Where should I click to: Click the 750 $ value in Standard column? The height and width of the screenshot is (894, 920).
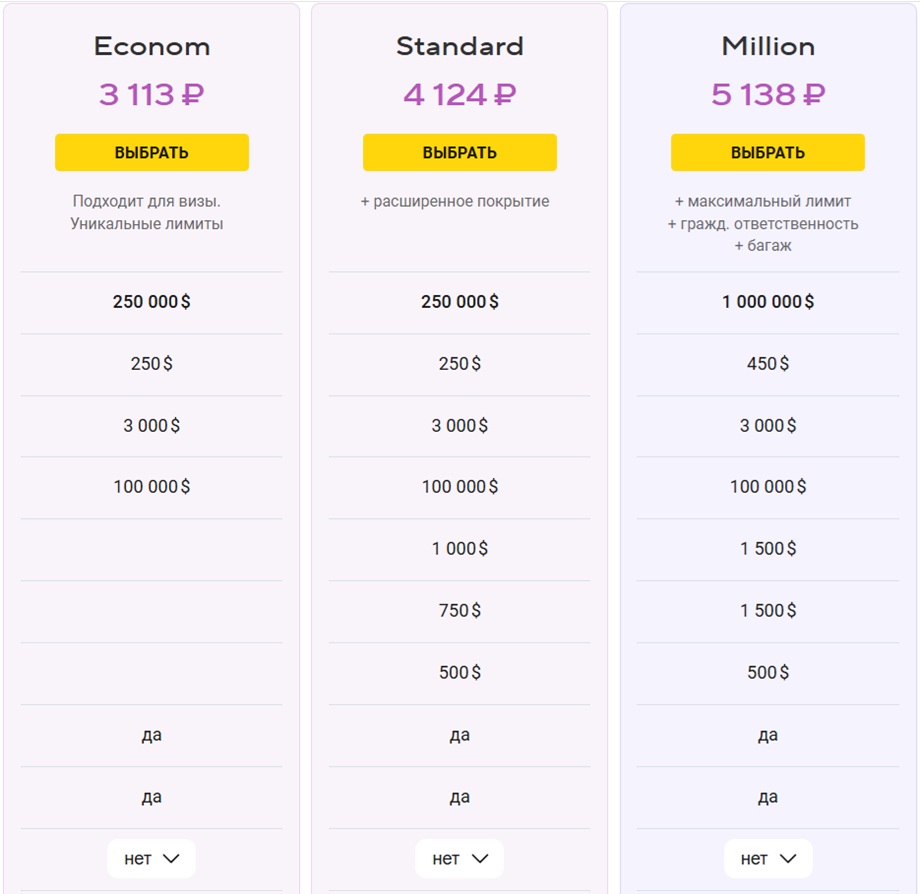tap(459, 611)
